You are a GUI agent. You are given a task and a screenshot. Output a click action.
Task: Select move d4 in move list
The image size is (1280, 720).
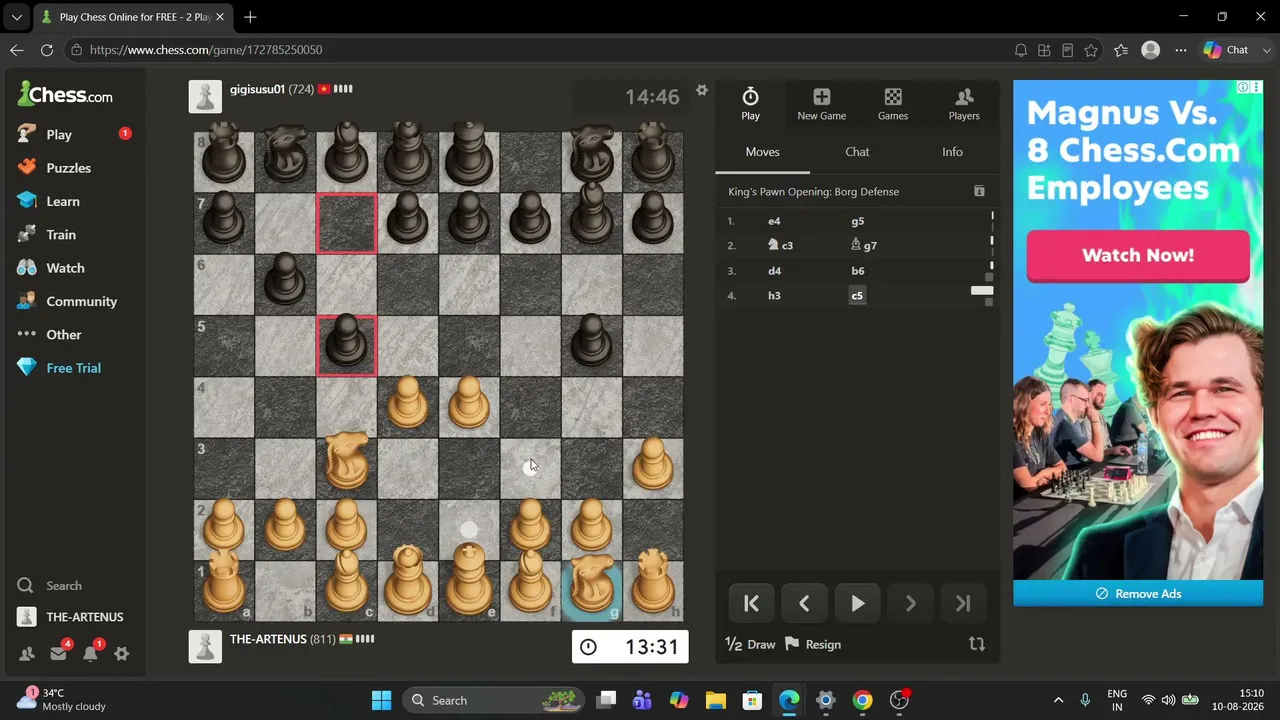[x=774, y=271]
